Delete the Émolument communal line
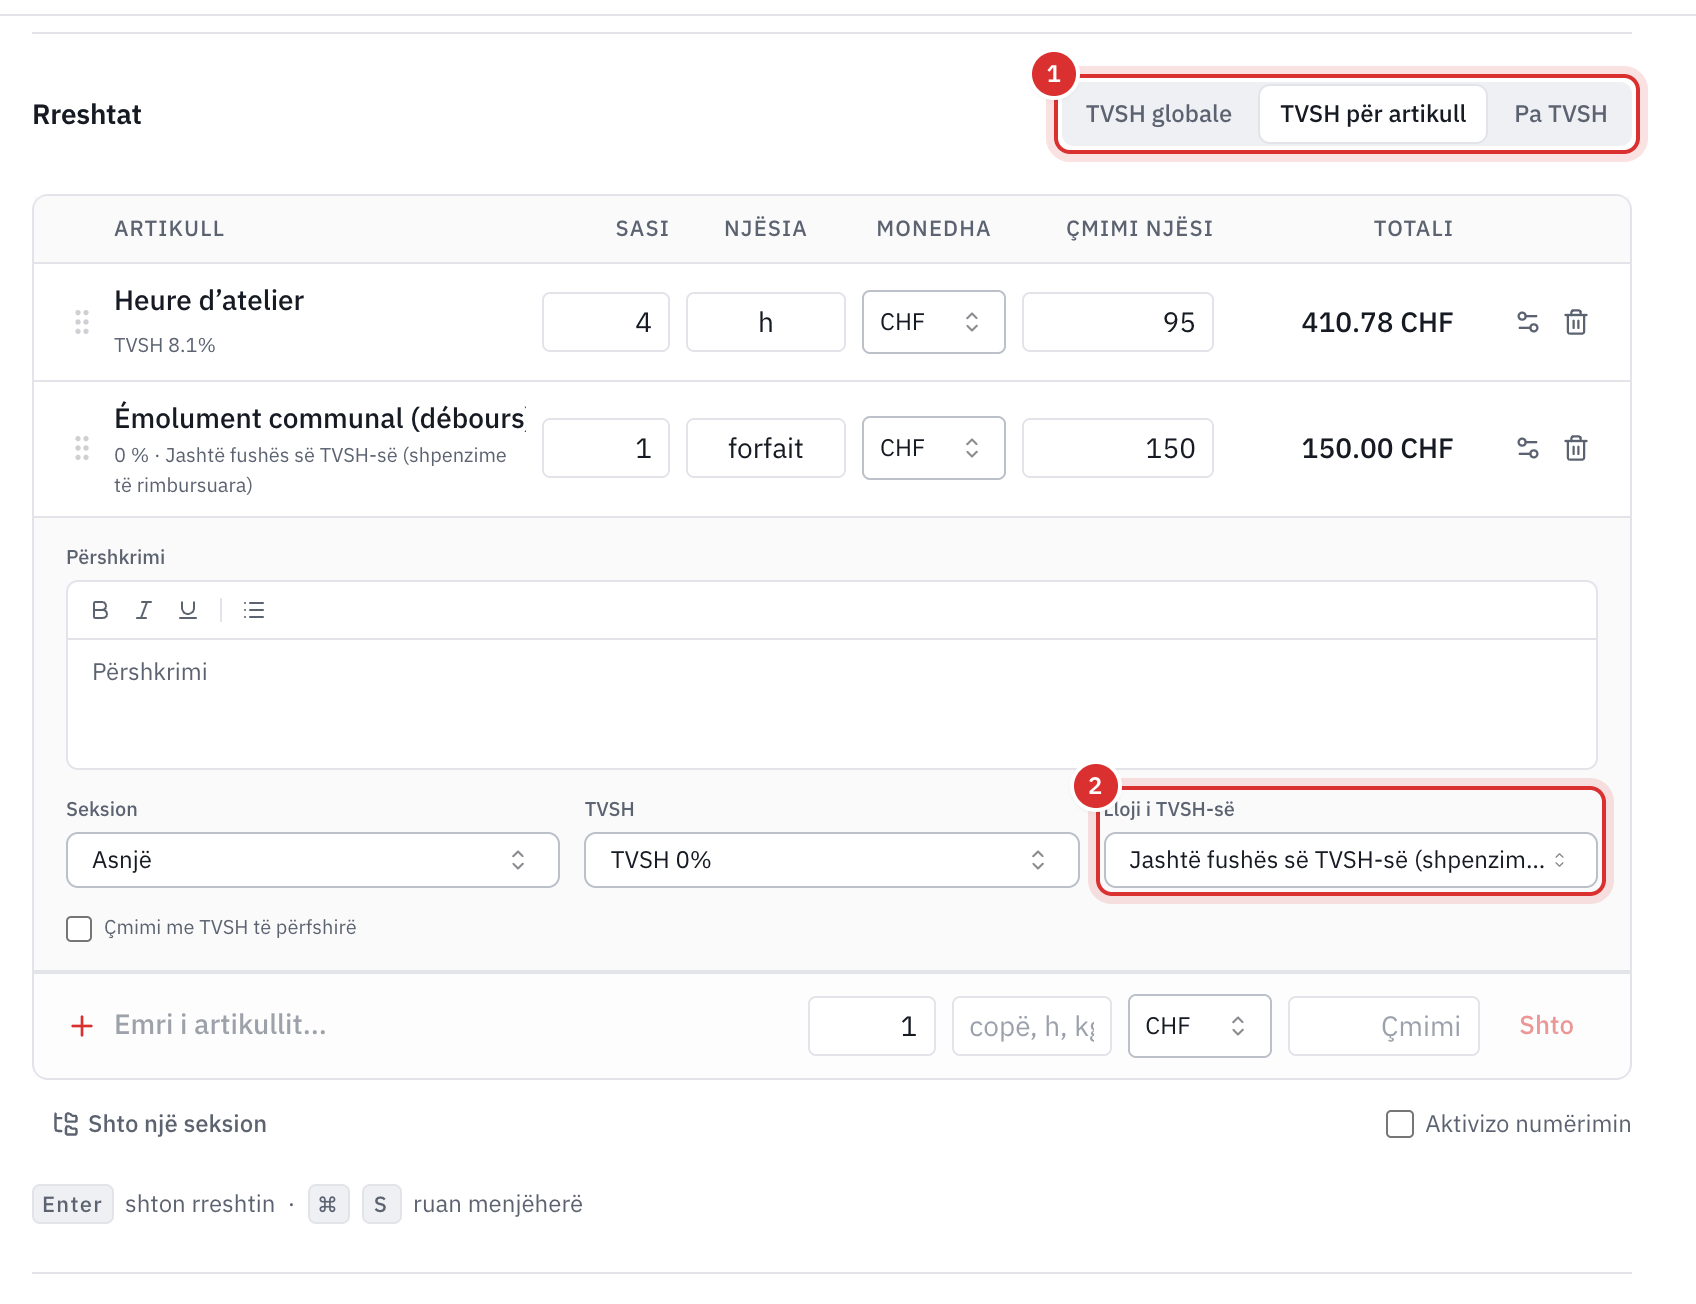This screenshot has width=1696, height=1304. pyautogui.click(x=1576, y=448)
